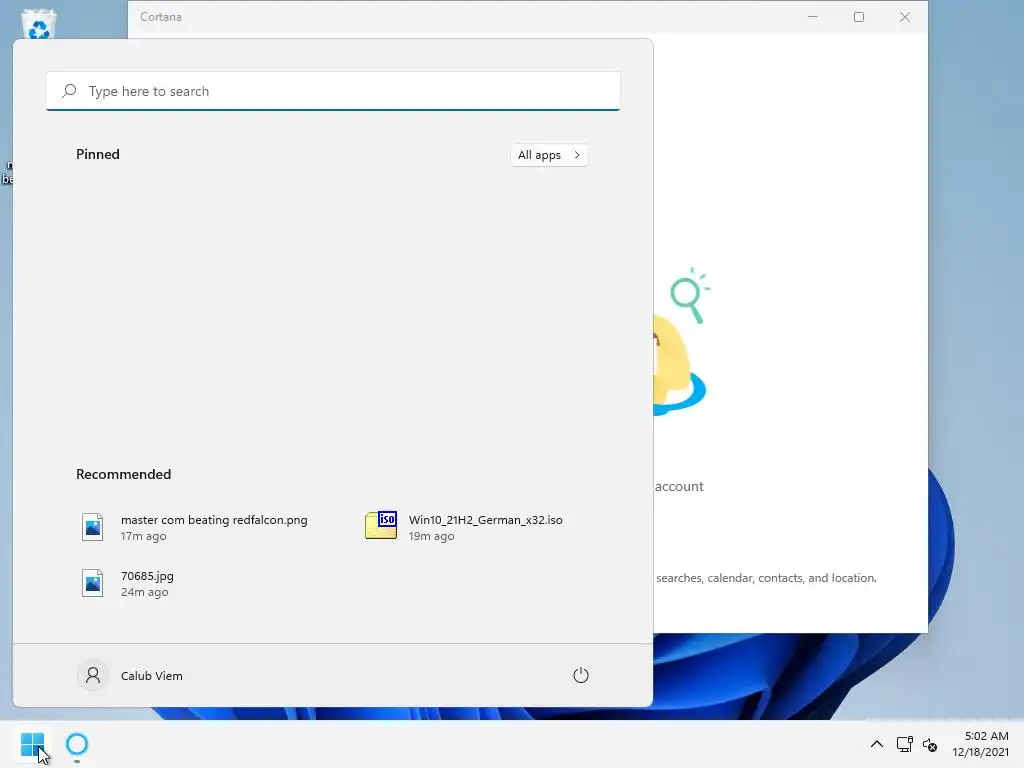This screenshot has width=1024, height=768.
Task: Click the image icon beside 70685.jpg
Action: pyautogui.click(x=92, y=583)
